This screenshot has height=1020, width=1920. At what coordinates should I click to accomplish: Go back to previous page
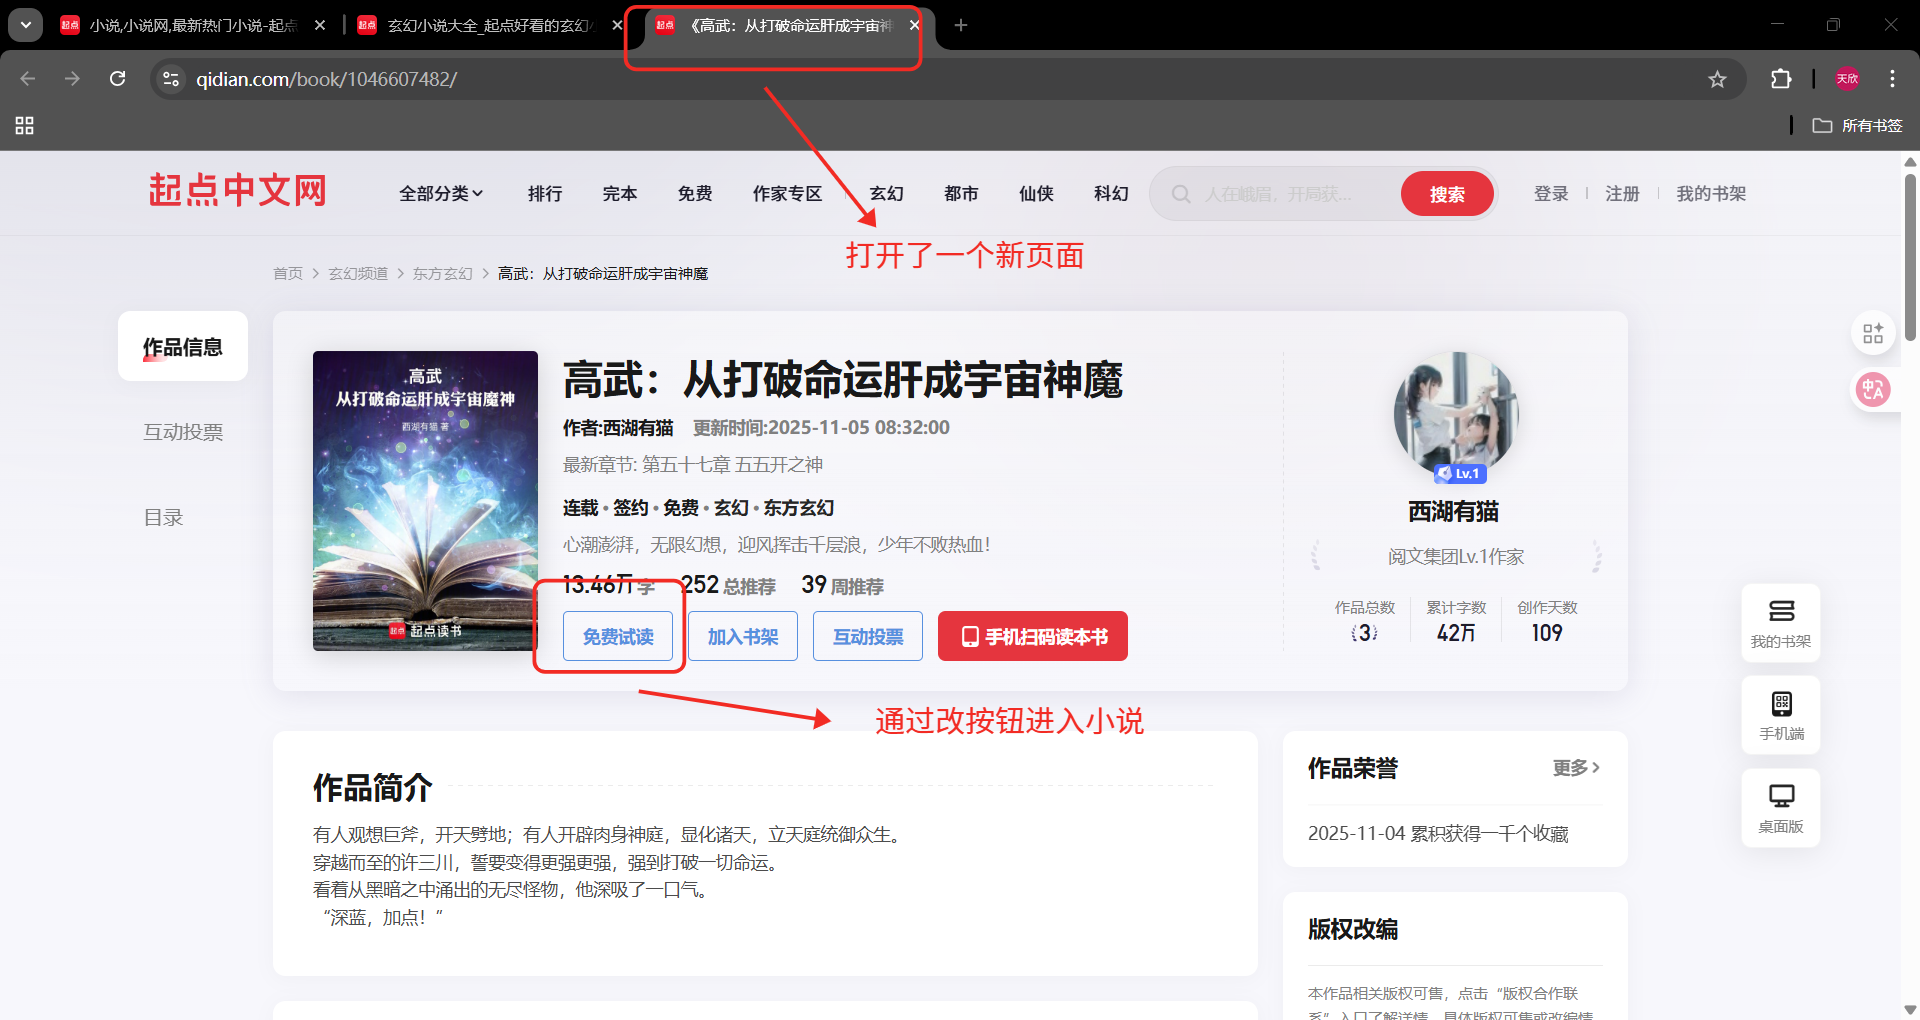point(28,79)
